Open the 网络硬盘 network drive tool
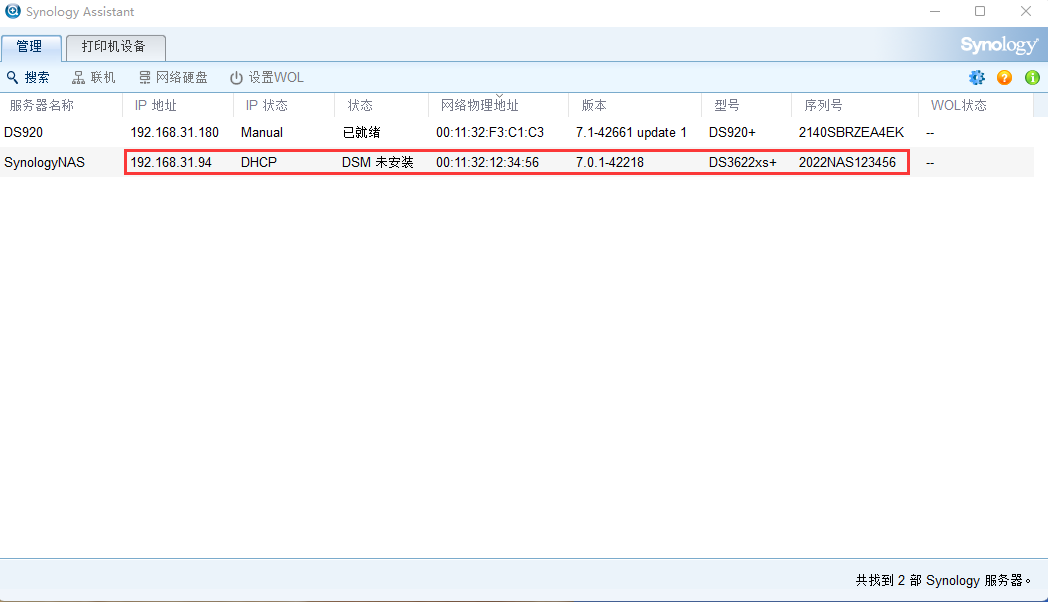1048x602 pixels. pos(173,78)
